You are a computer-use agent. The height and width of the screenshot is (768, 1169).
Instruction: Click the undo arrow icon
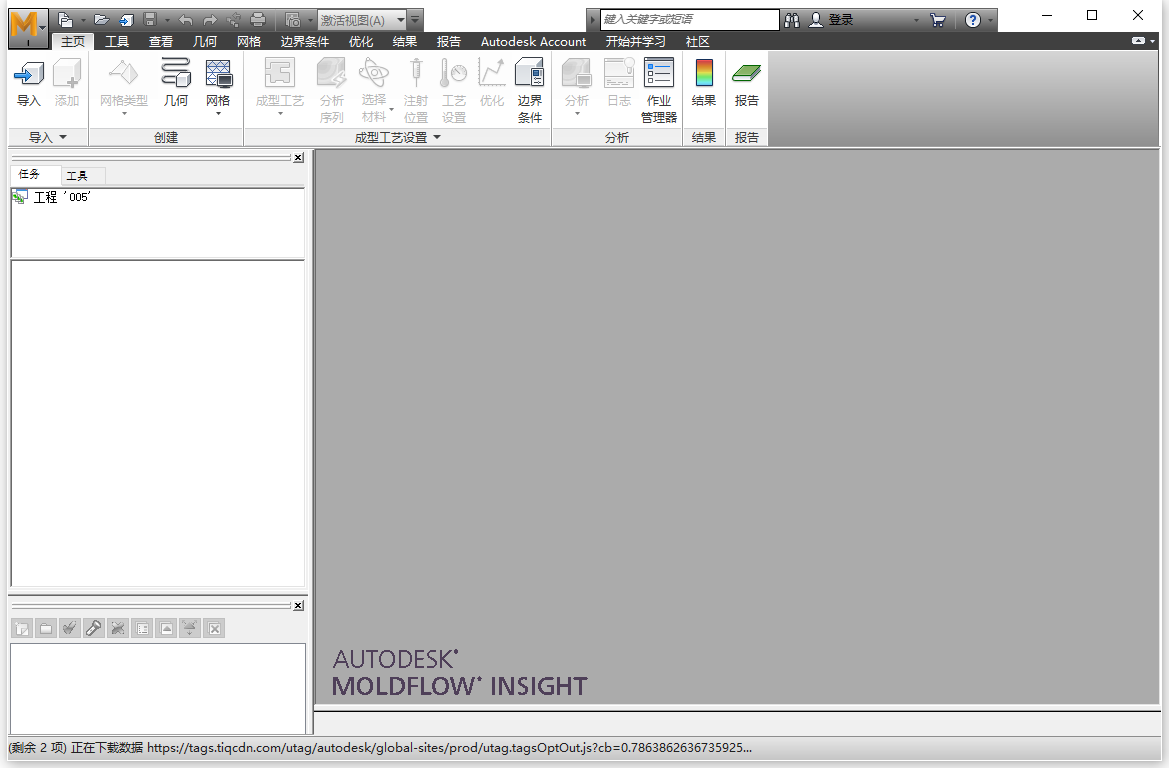[186, 20]
